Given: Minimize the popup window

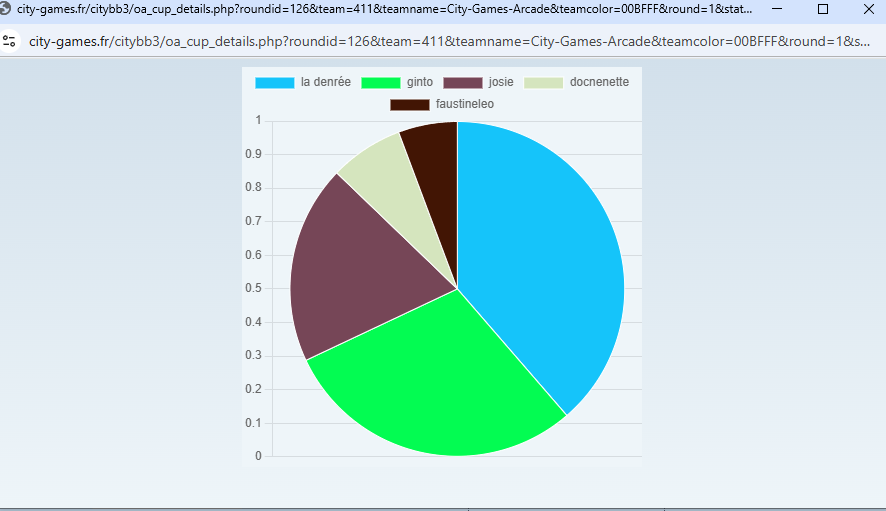Looking at the screenshot, I should pyautogui.click(x=777, y=9).
